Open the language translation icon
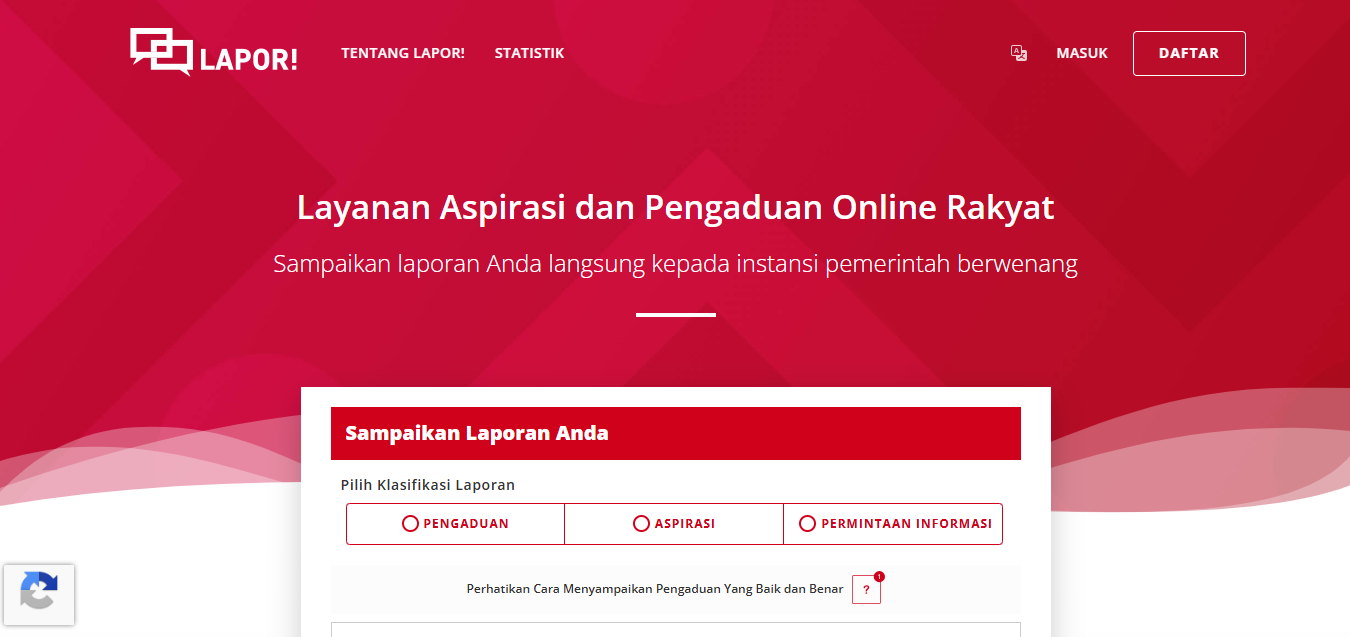Screen dimensions: 1350x637 tap(1019, 53)
